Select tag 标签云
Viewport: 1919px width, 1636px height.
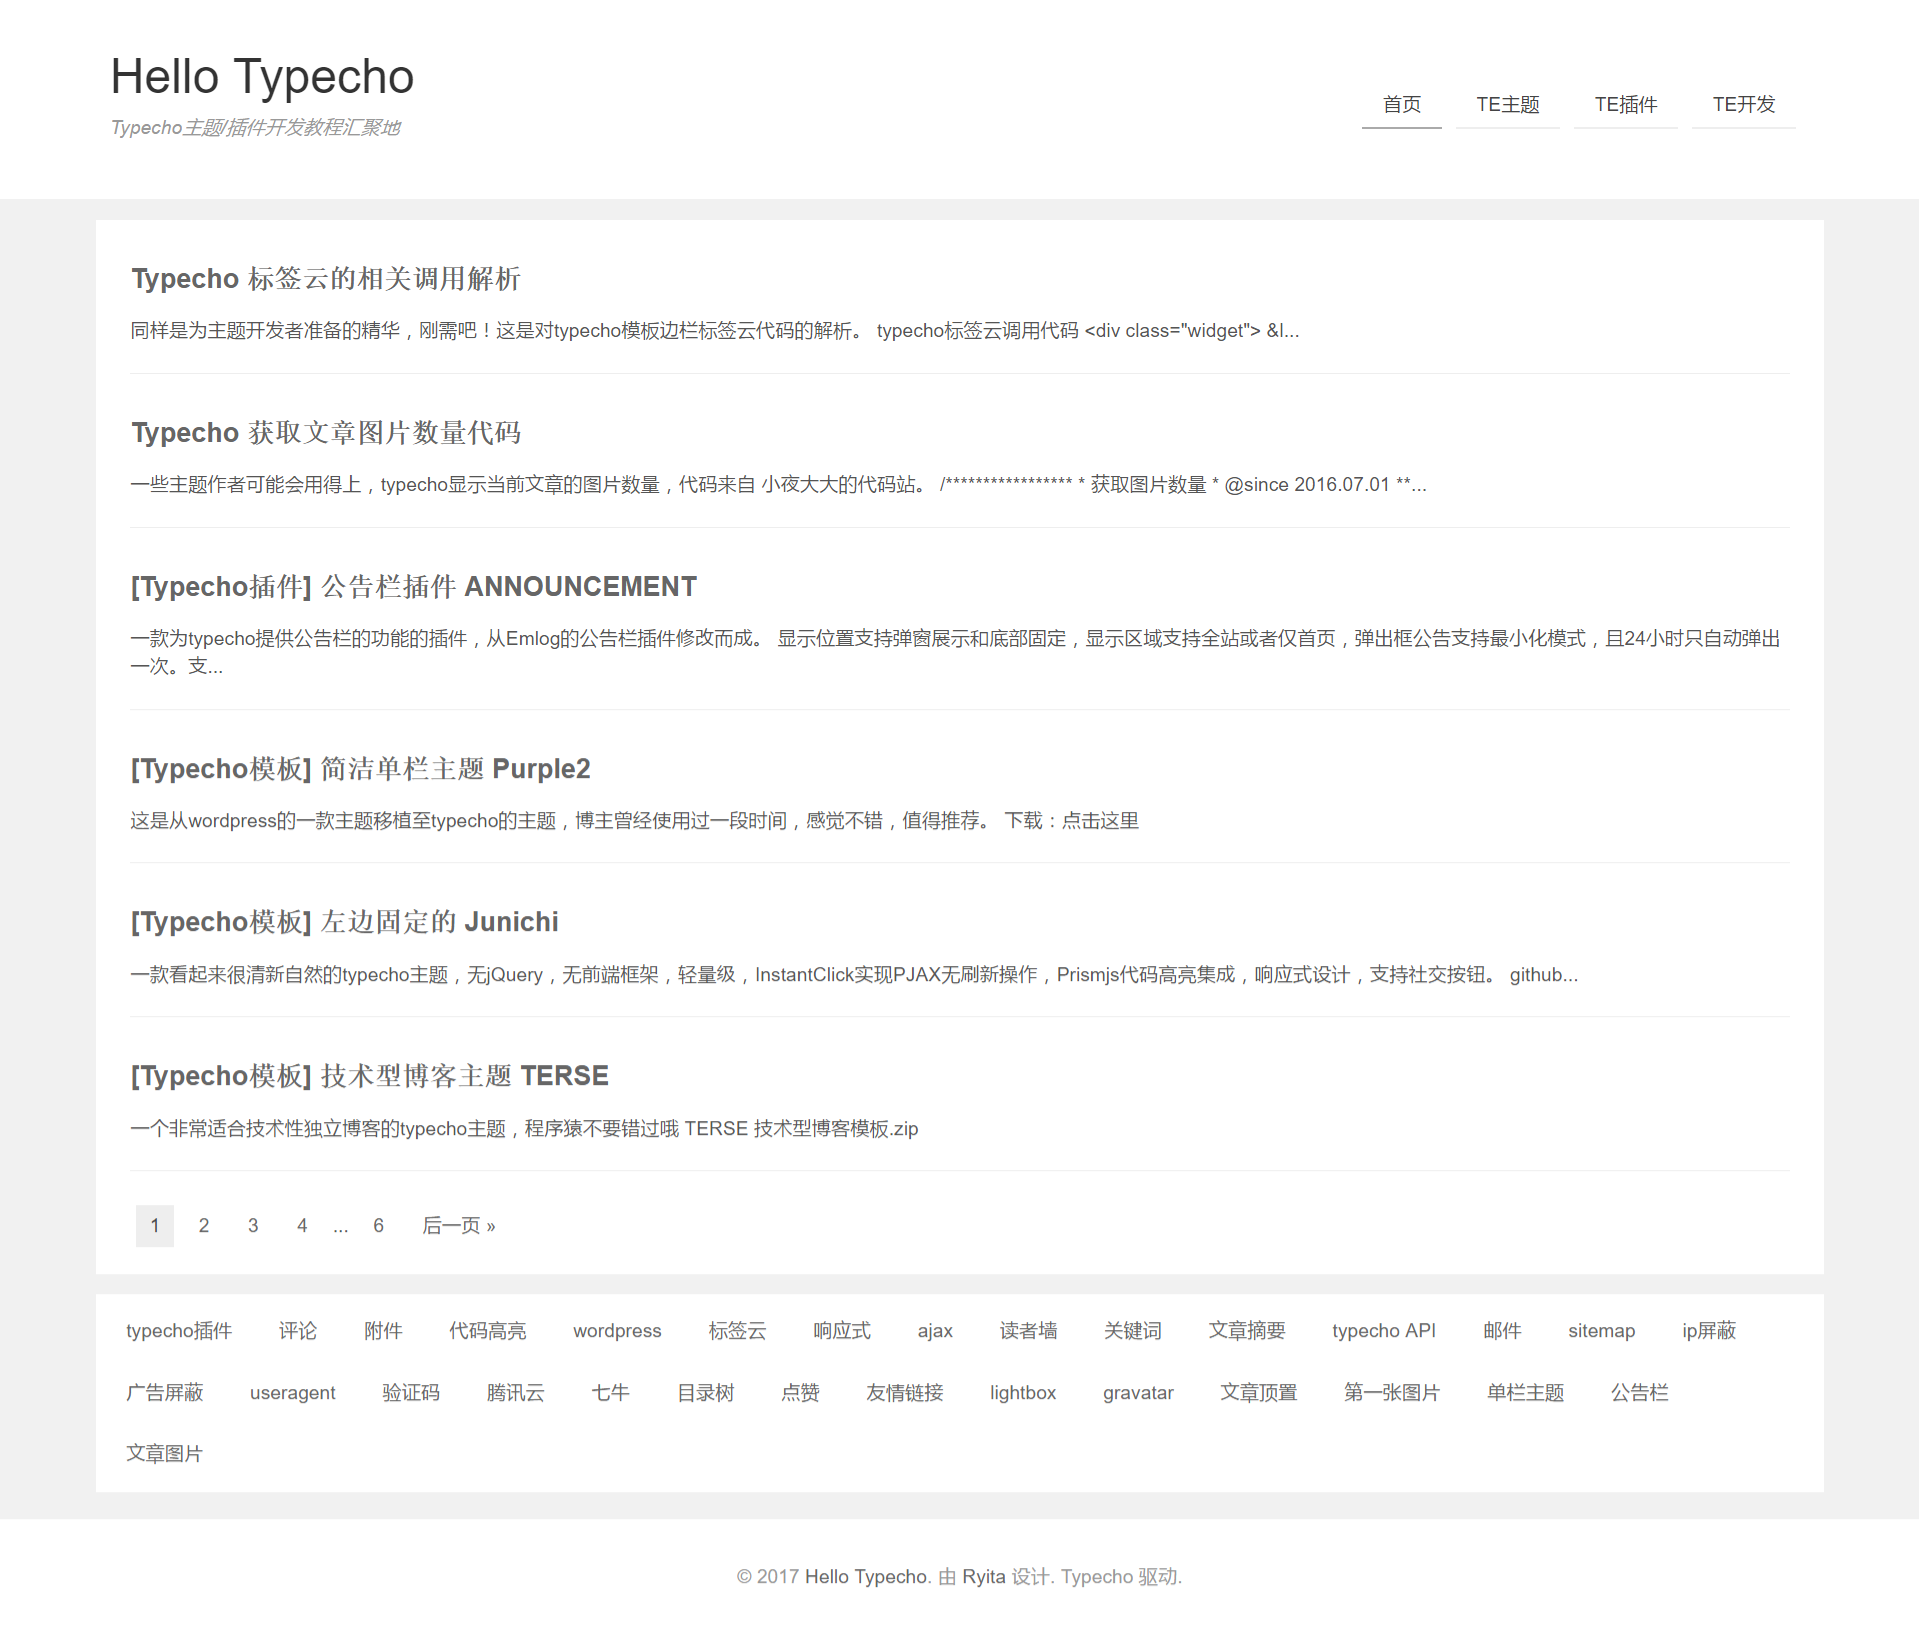737,1331
